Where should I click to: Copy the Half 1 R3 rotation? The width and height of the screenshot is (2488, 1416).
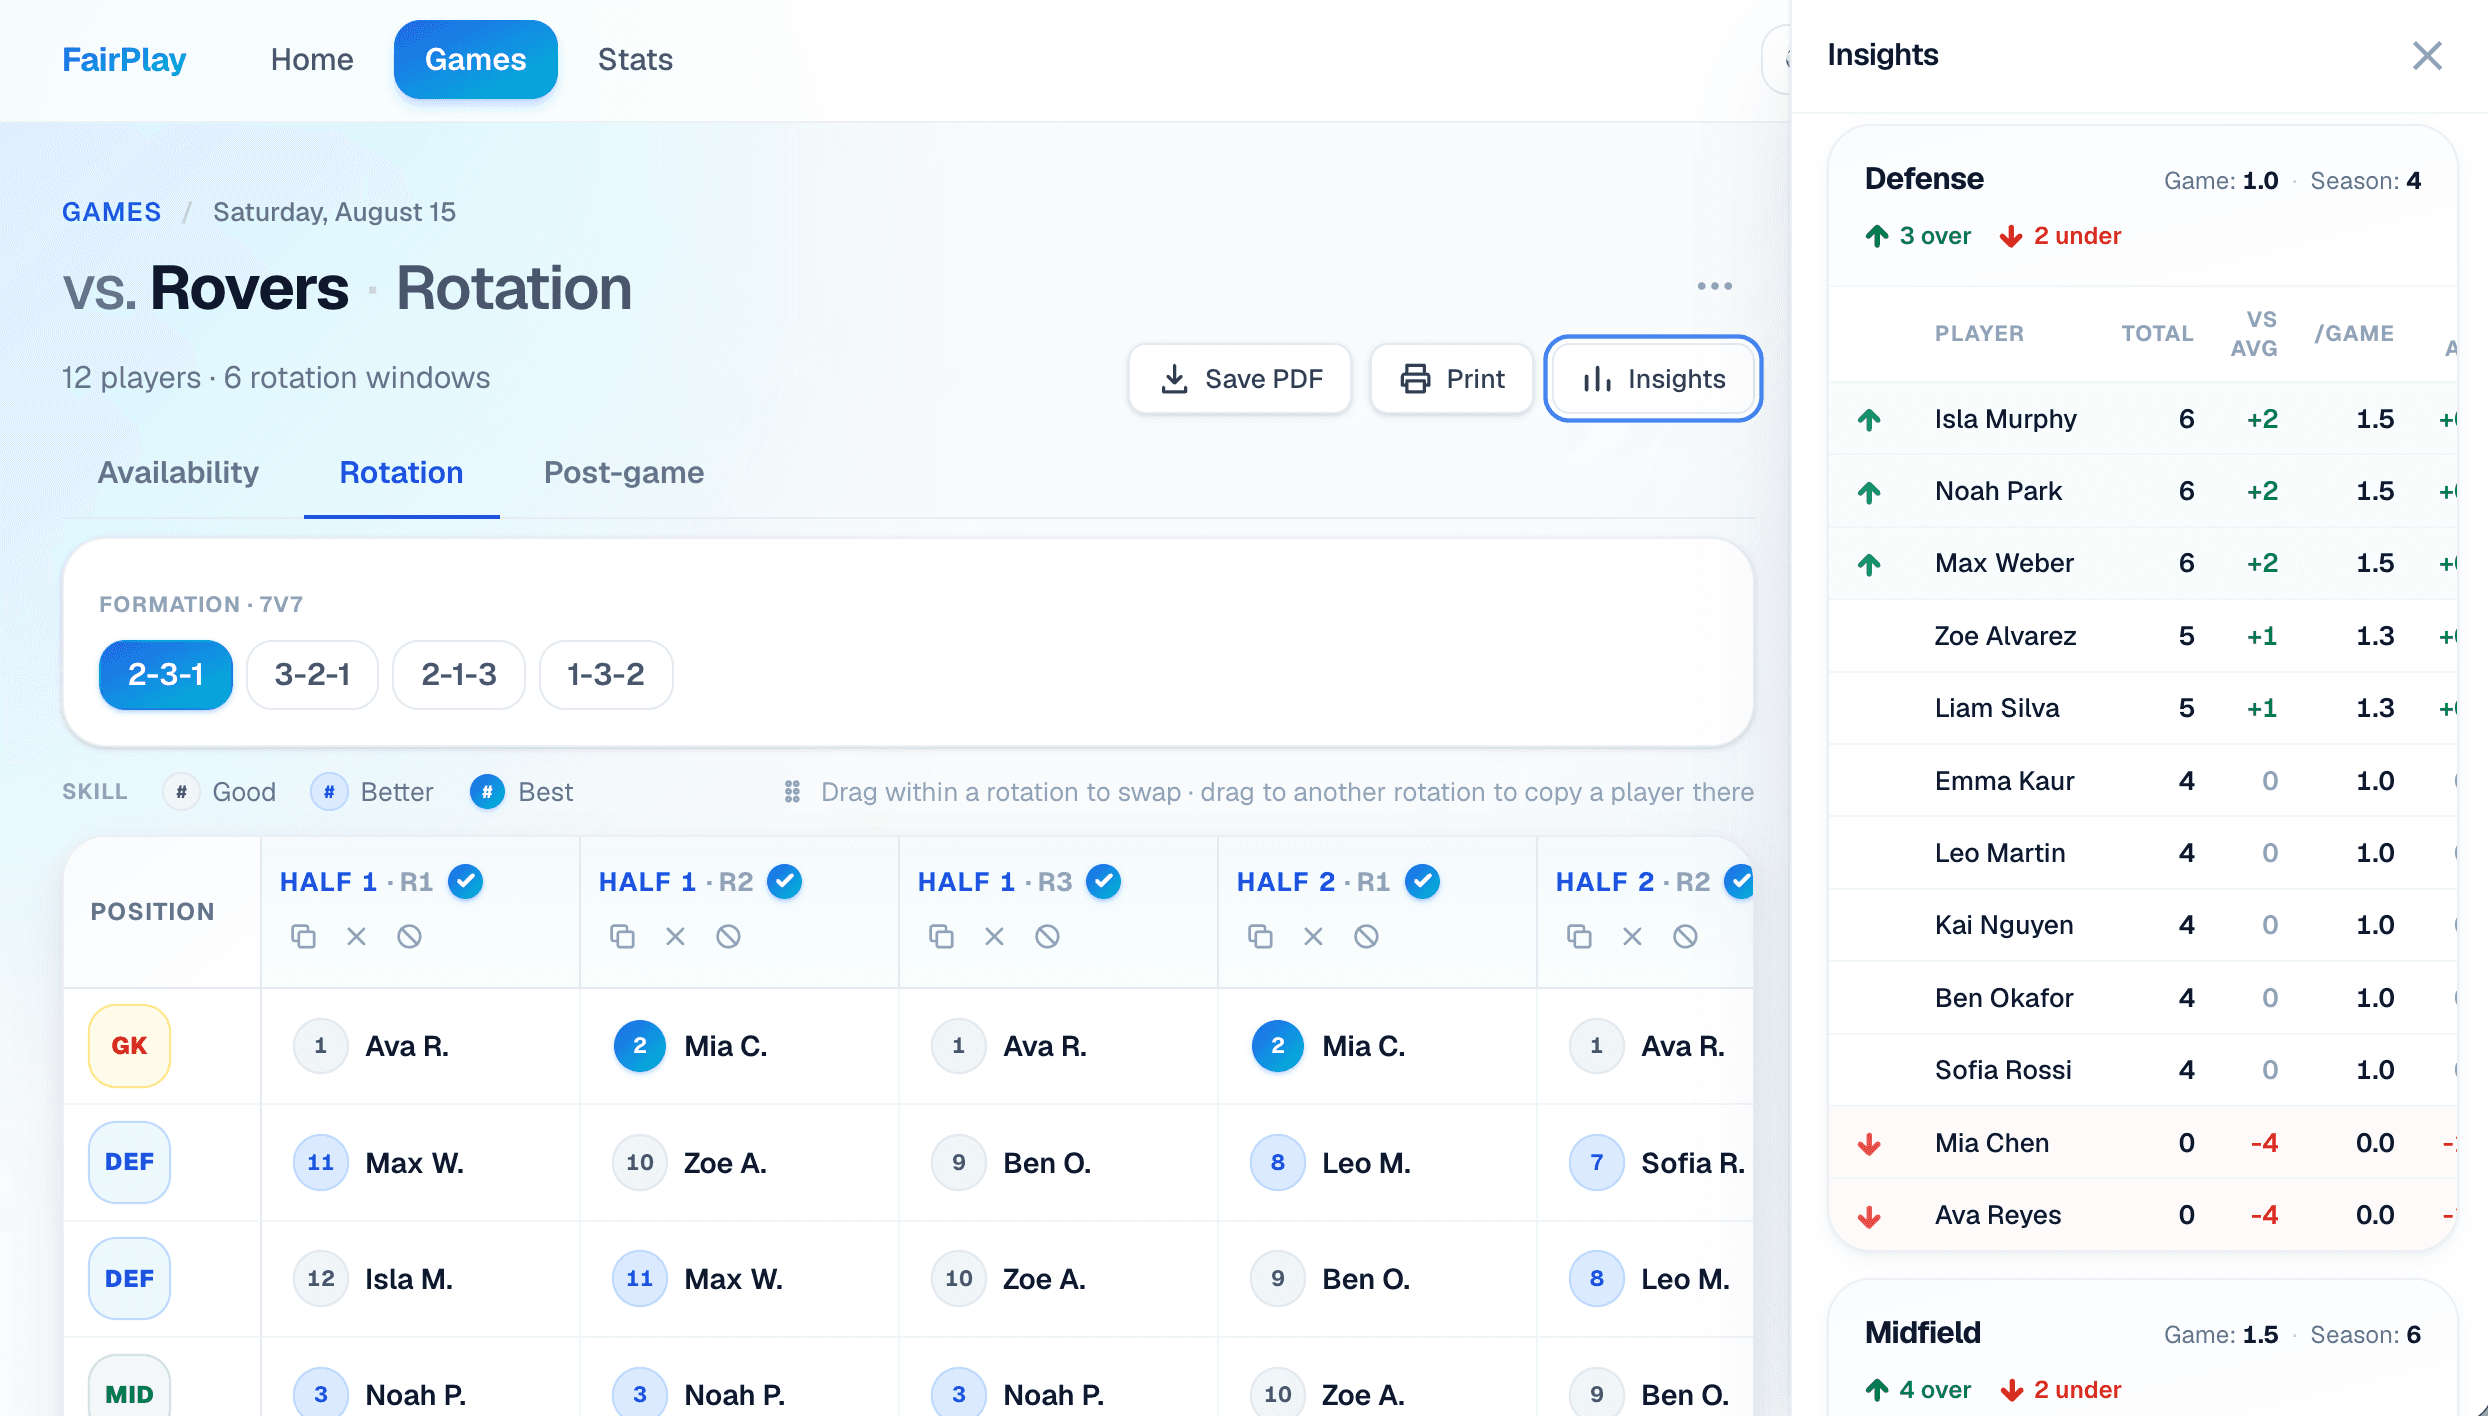click(941, 936)
